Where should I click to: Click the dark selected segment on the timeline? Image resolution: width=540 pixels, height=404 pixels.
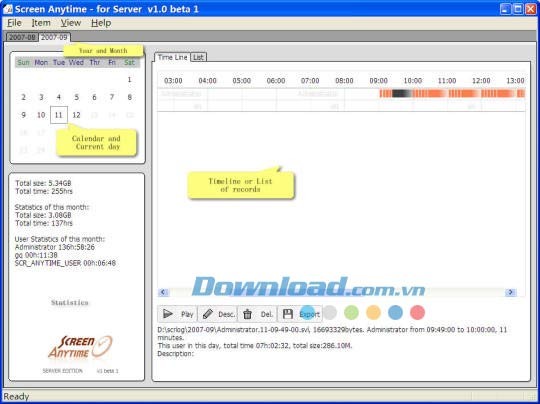401,93
